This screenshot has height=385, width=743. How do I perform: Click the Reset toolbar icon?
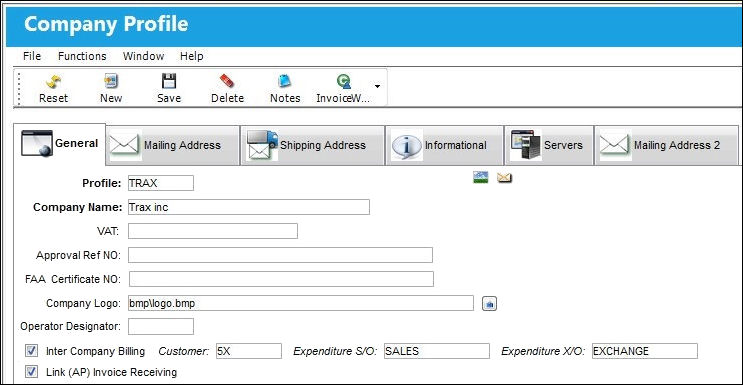pos(53,88)
